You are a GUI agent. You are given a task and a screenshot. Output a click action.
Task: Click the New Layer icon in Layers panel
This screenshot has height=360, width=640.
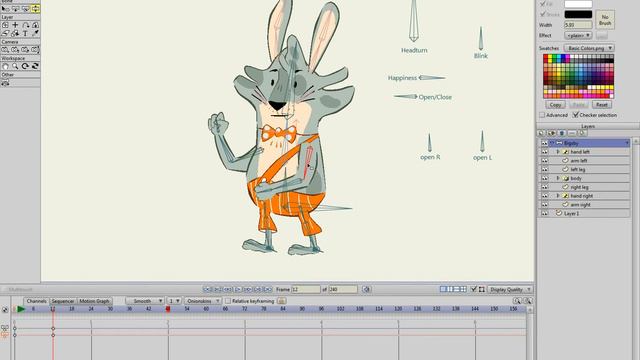(x=542, y=133)
